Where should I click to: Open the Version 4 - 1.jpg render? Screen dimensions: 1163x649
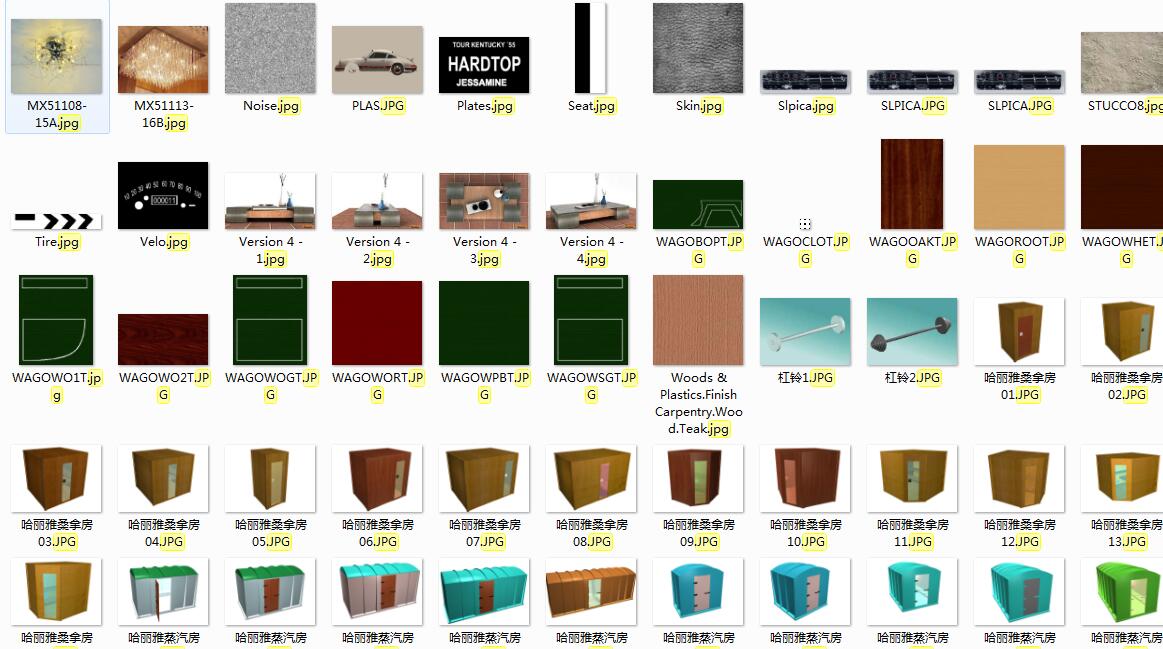tap(270, 201)
